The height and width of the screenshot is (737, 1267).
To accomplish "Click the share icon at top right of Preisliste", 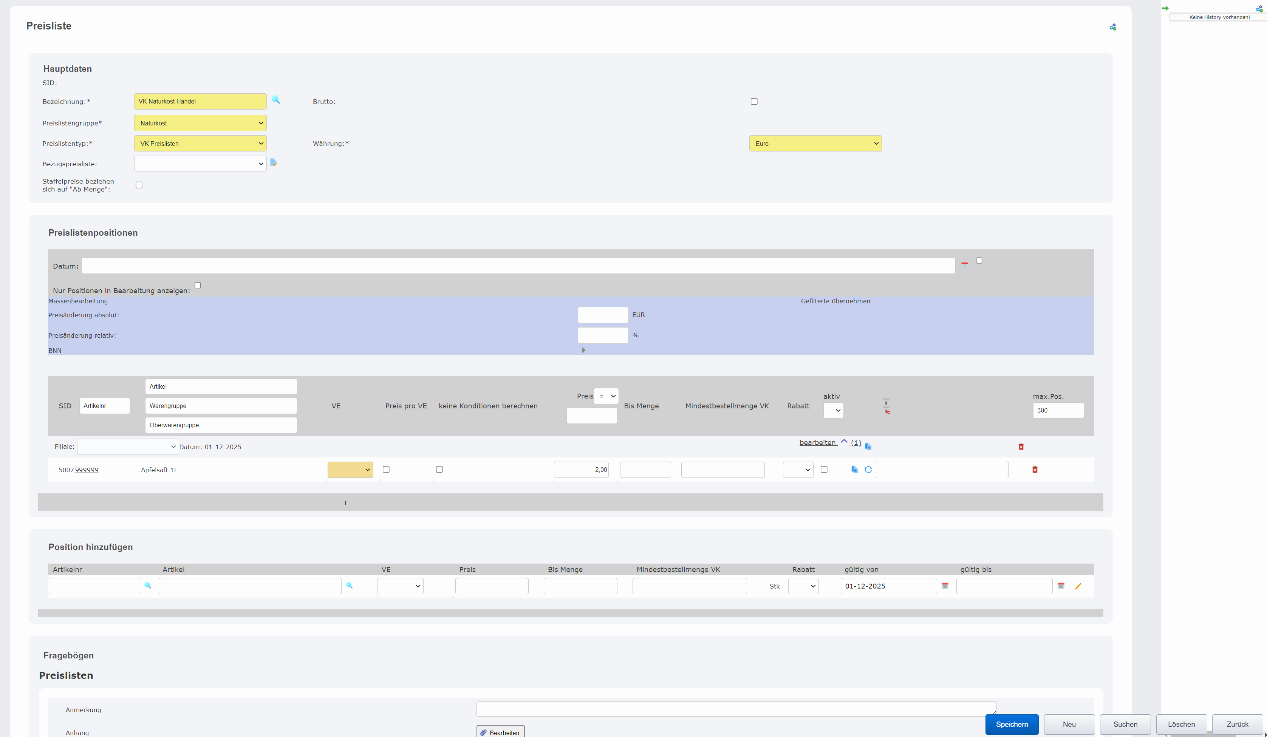I will coord(1113,27).
